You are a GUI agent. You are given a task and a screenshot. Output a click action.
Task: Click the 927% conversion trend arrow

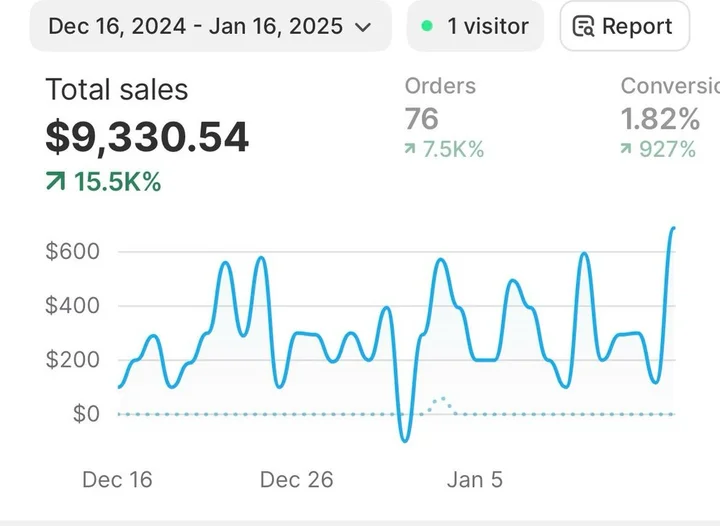(626, 149)
